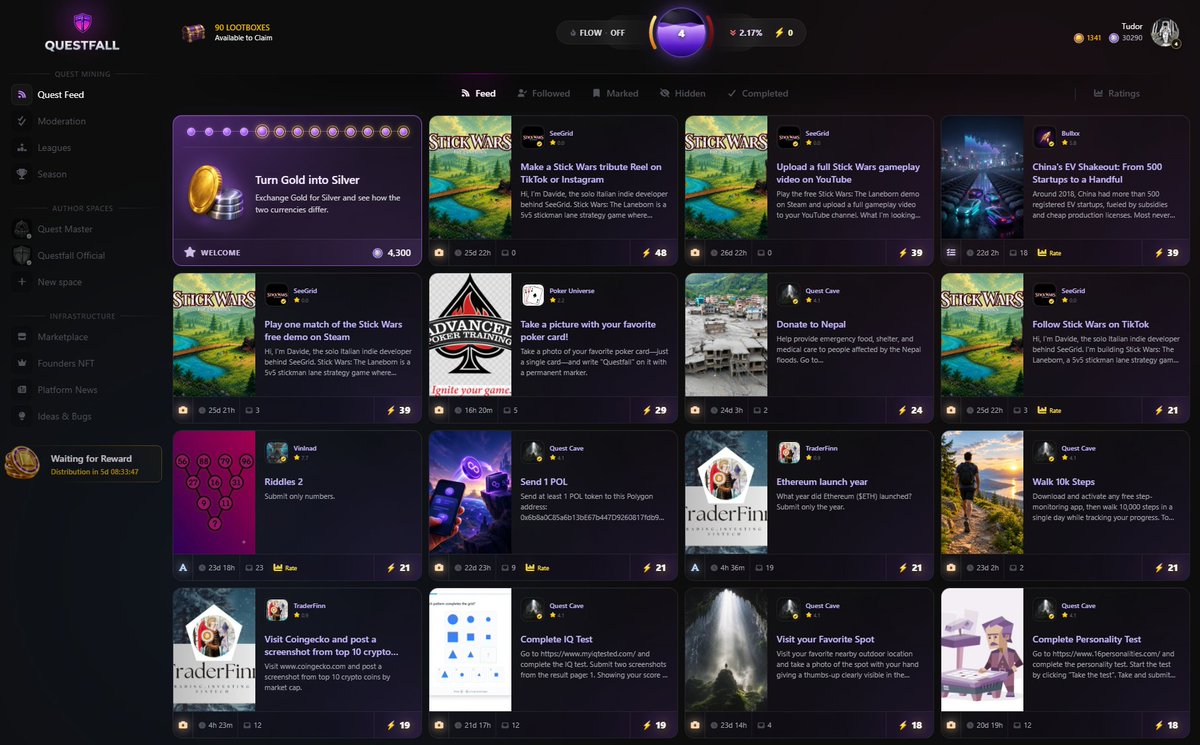Open Tudor's profile avatar
1200x745 pixels.
pyautogui.click(x=1166, y=32)
